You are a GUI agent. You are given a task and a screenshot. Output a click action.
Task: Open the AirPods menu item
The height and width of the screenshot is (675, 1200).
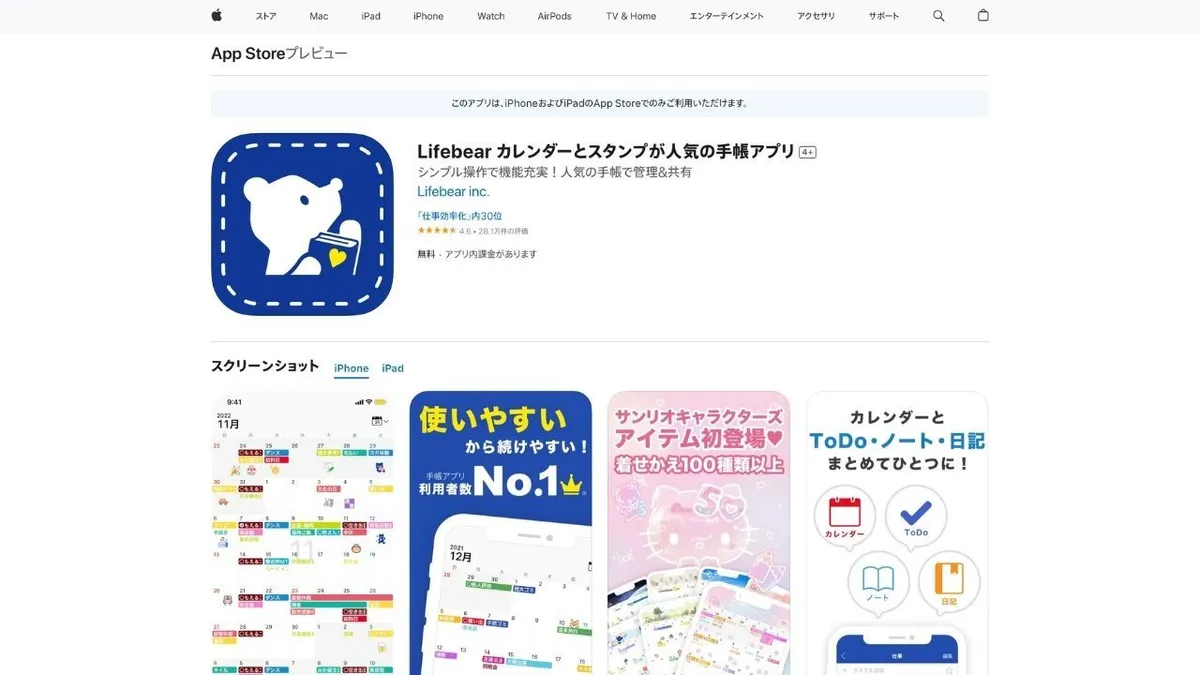555,16
